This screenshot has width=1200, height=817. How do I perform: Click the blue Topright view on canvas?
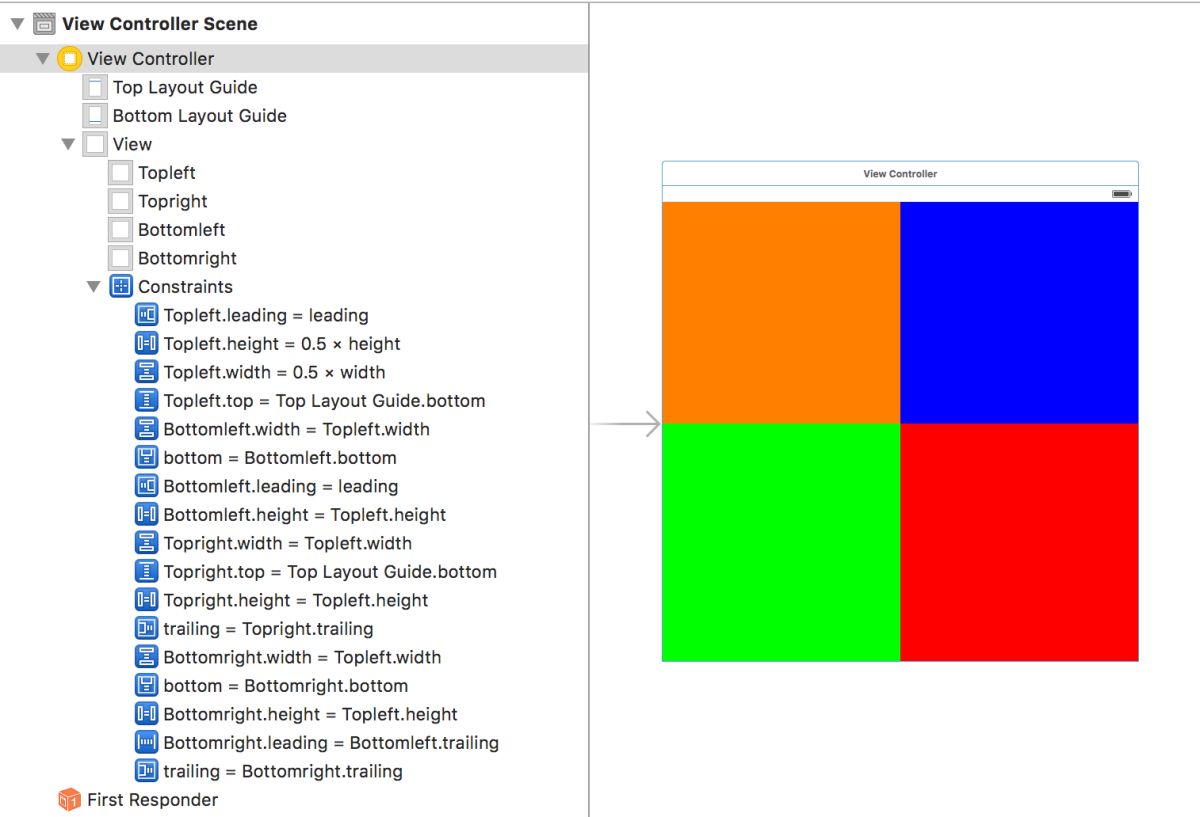pyautogui.click(x=1019, y=312)
